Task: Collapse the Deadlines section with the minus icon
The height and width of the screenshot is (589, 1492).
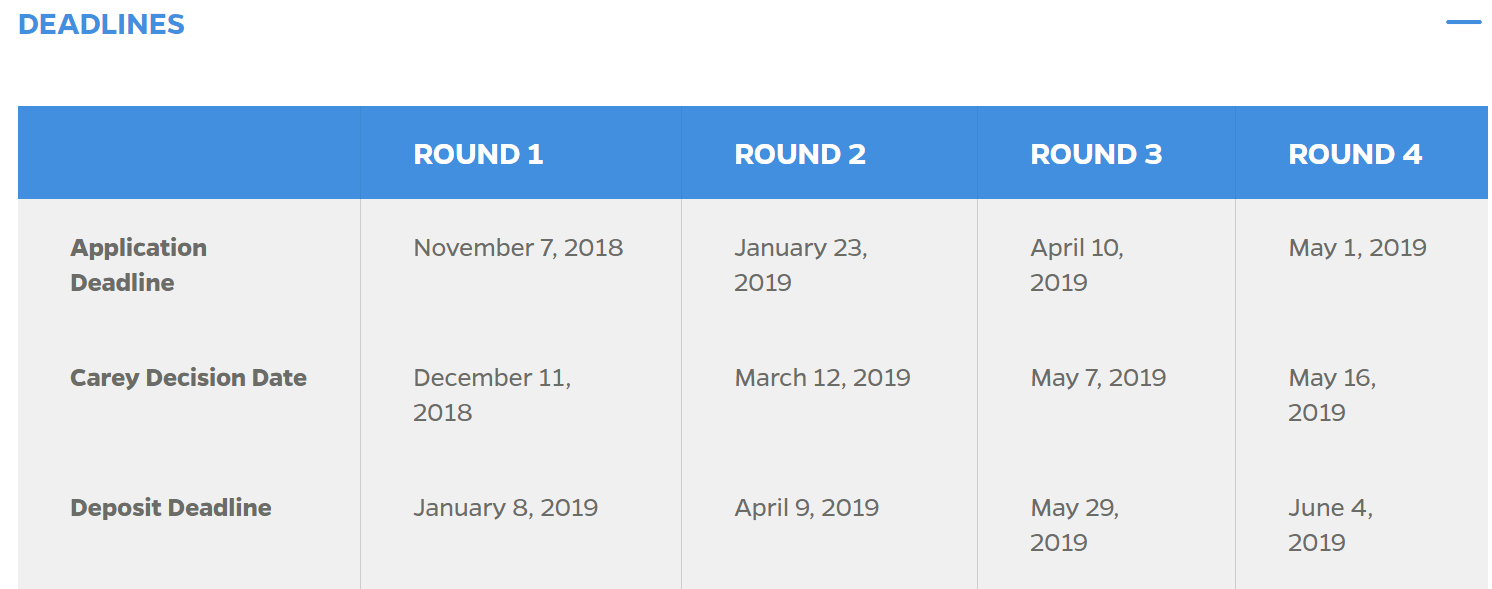Action: [x=1463, y=22]
